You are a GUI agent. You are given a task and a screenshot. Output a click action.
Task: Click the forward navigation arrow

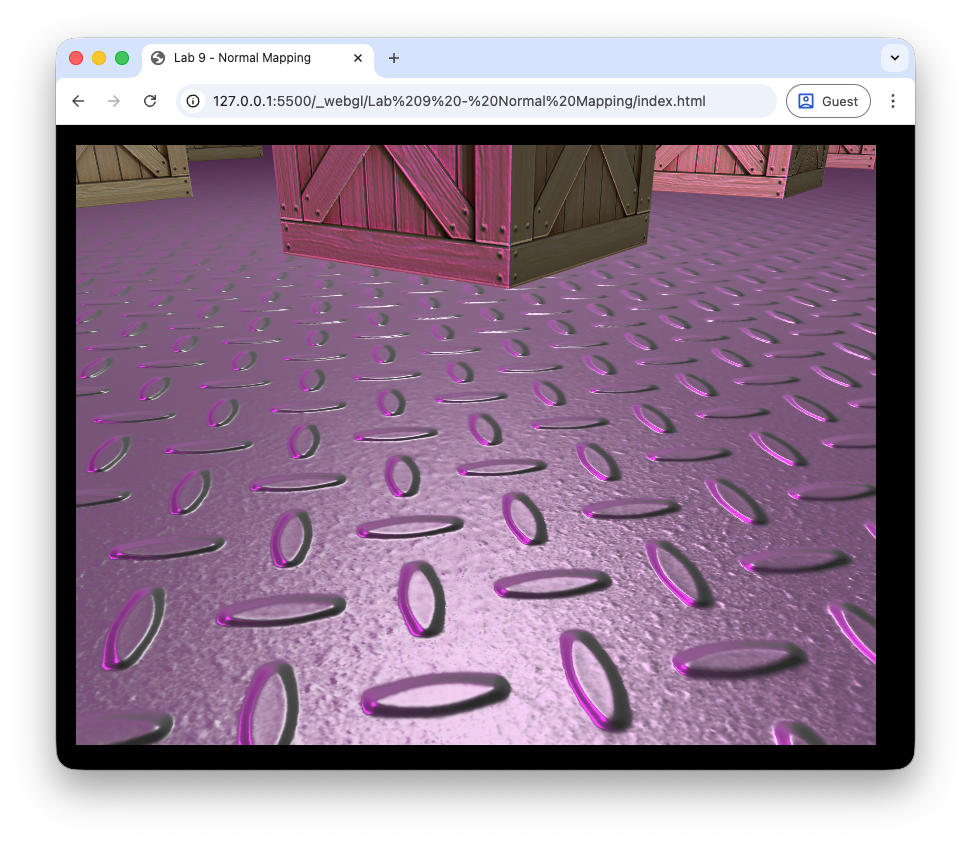click(114, 101)
